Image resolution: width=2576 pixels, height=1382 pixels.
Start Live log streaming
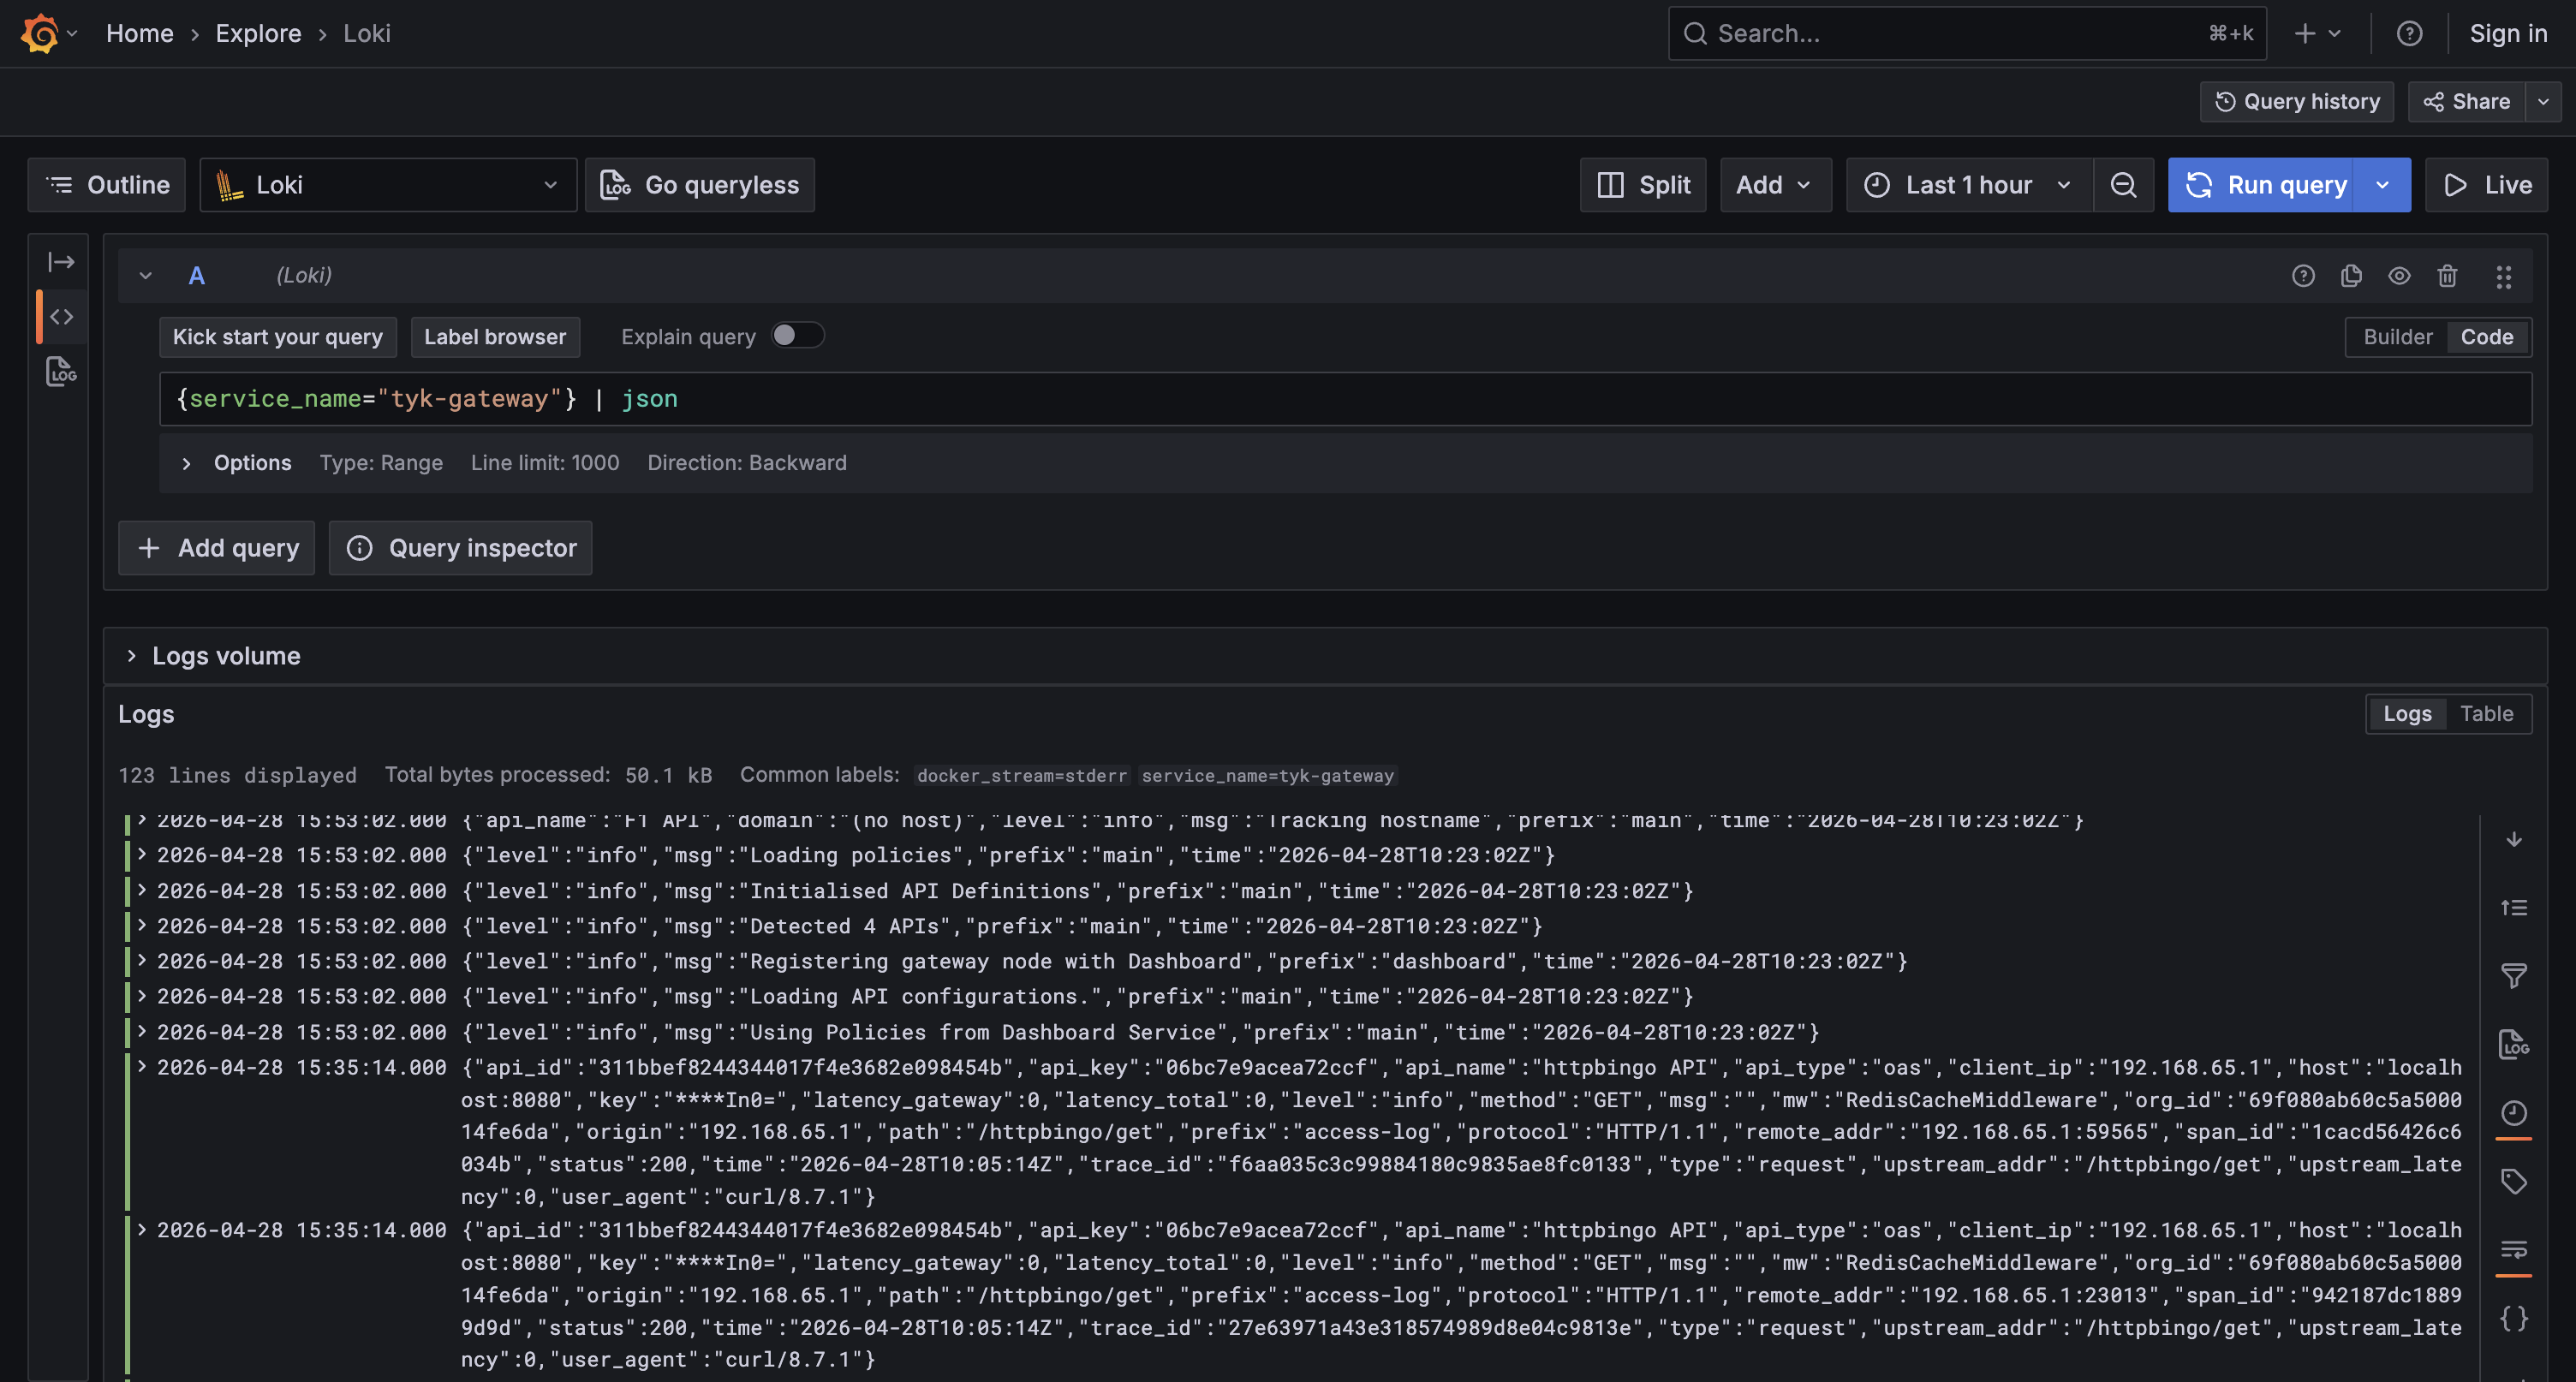2487,185
